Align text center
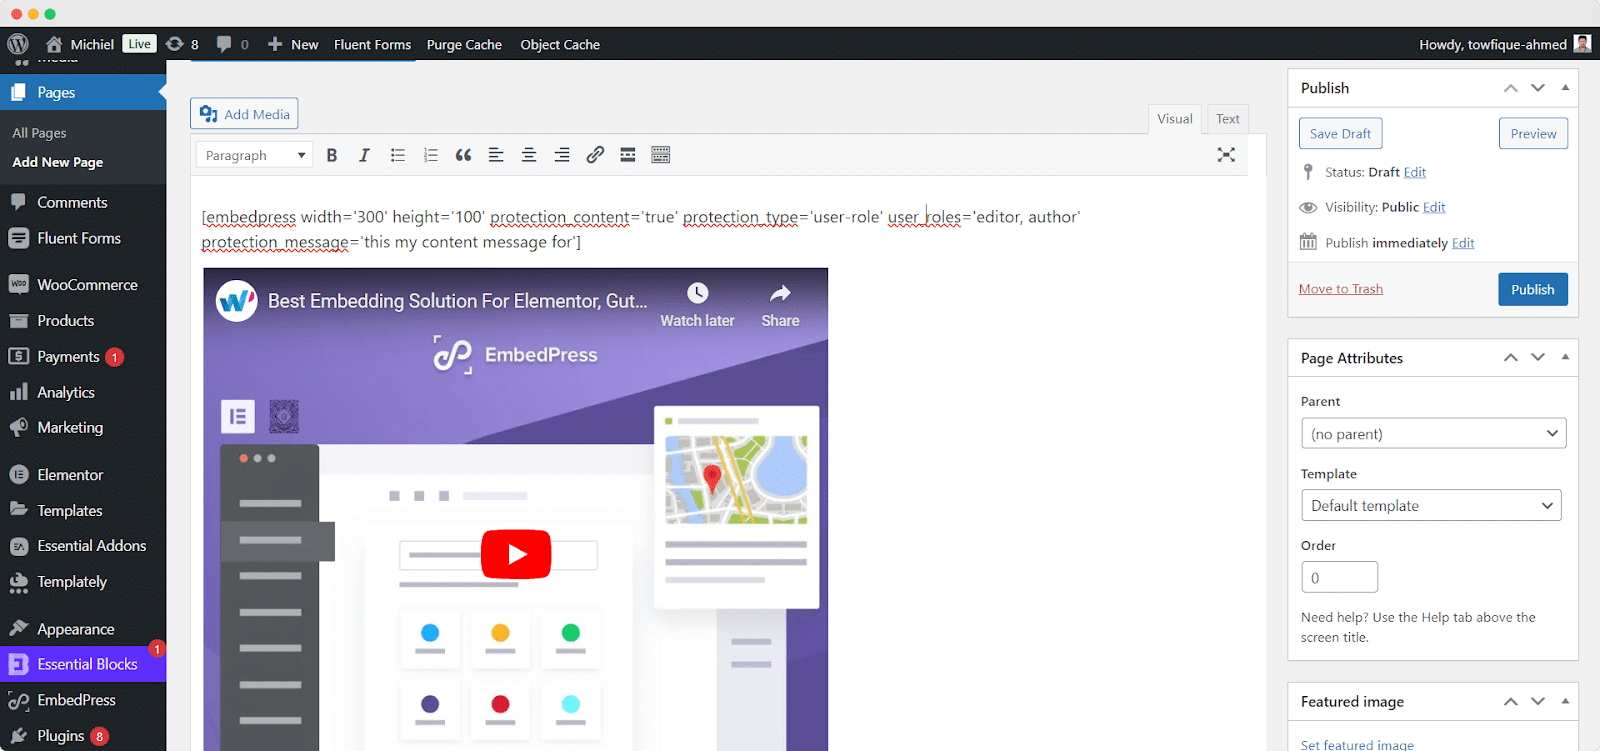The image size is (1600, 751). coord(529,155)
